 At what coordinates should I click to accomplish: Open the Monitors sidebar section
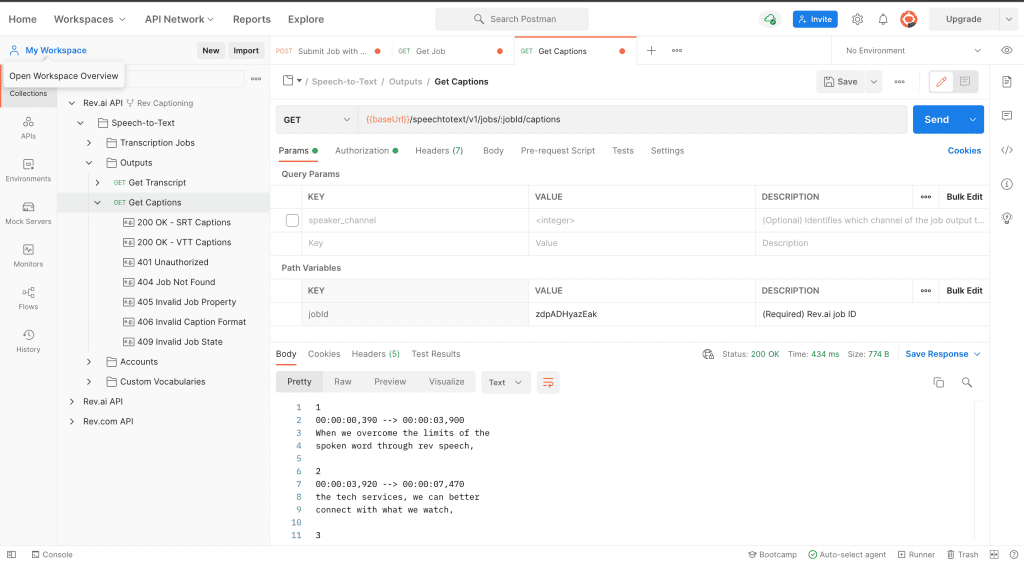point(28,255)
